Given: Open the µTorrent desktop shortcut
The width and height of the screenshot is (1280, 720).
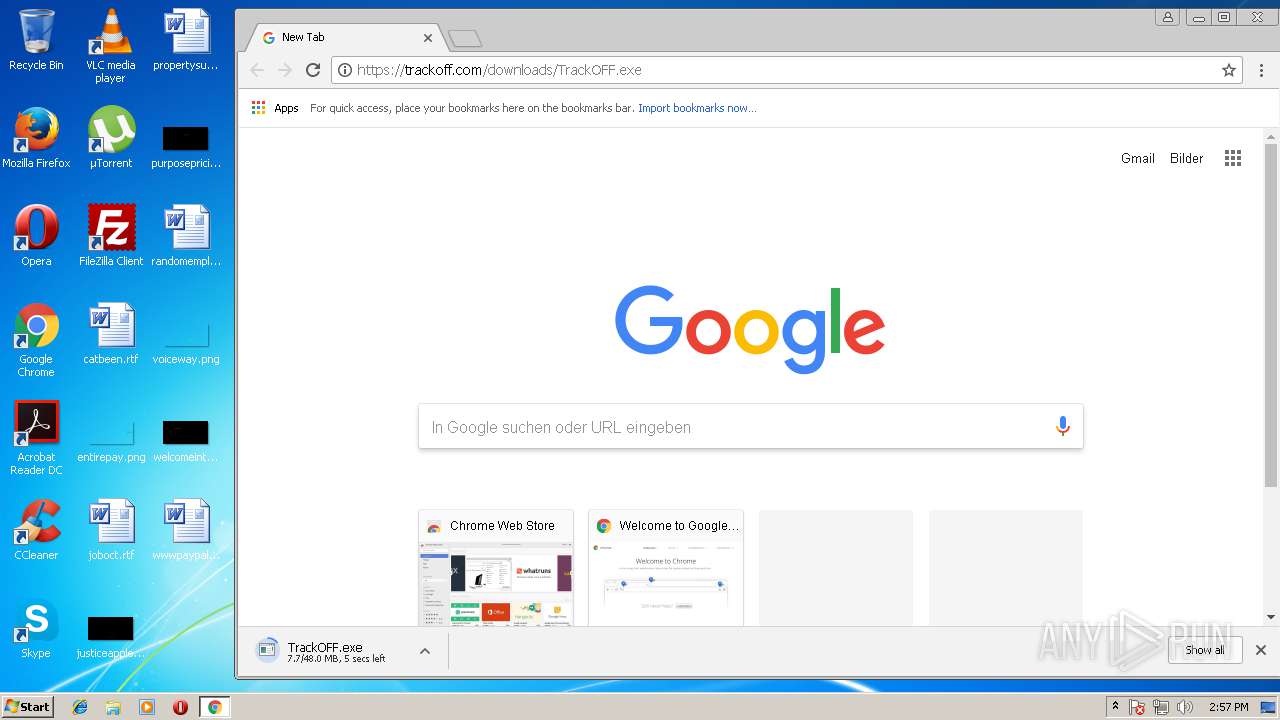Looking at the screenshot, I should coord(110,138).
